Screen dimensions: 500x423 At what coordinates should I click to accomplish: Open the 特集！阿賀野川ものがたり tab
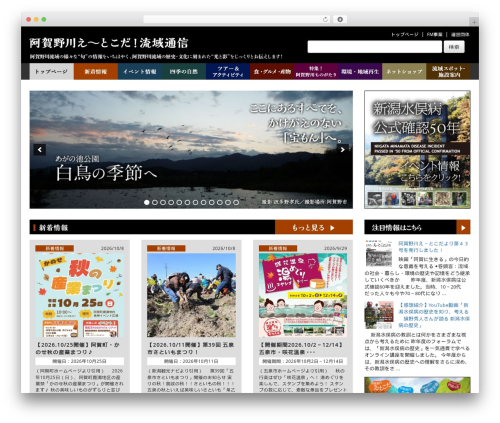point(316,71)
